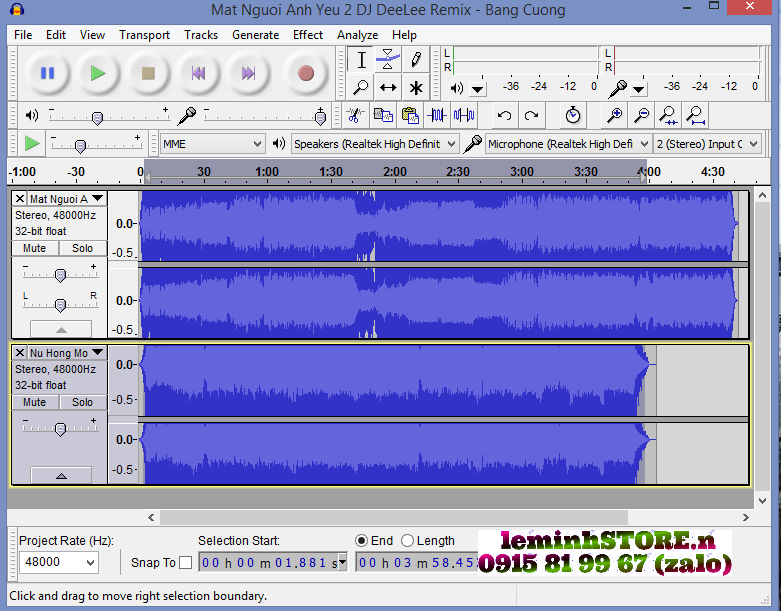Select the Zoom magnifier tool
Image resolution: width=781 pixels, height=611 pixels.
point(362,88)
